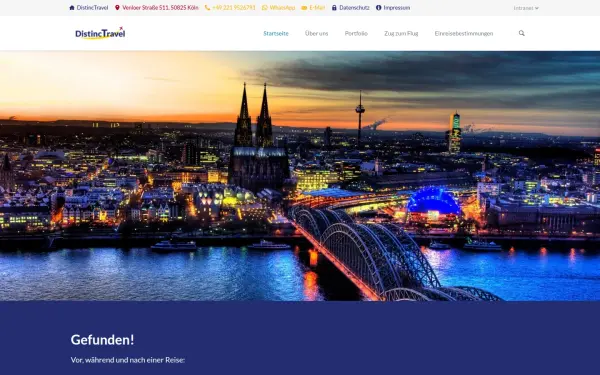Click the Cologne skyline hero image
600x375 pixels.
click(300, 176)
